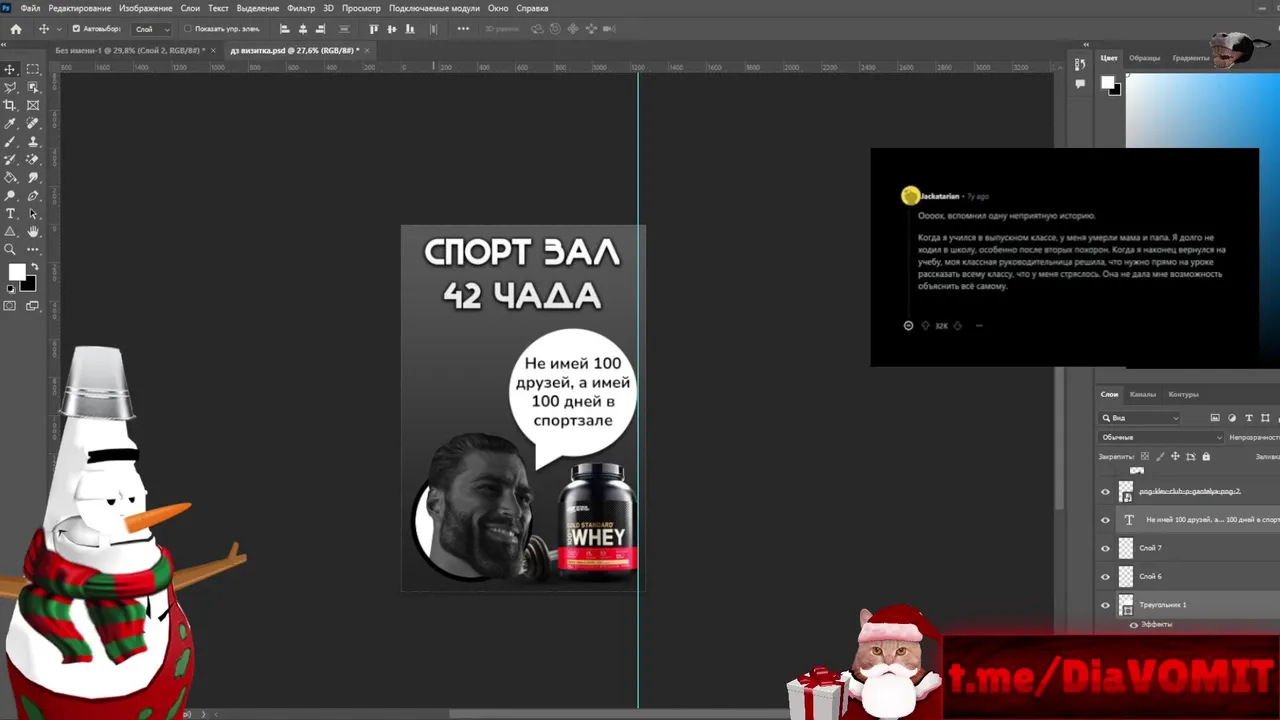This screenshot has height=720, width=1280.
Task: Click the foreground color swatch in toolbox
Action: click(x=17, y=272)
